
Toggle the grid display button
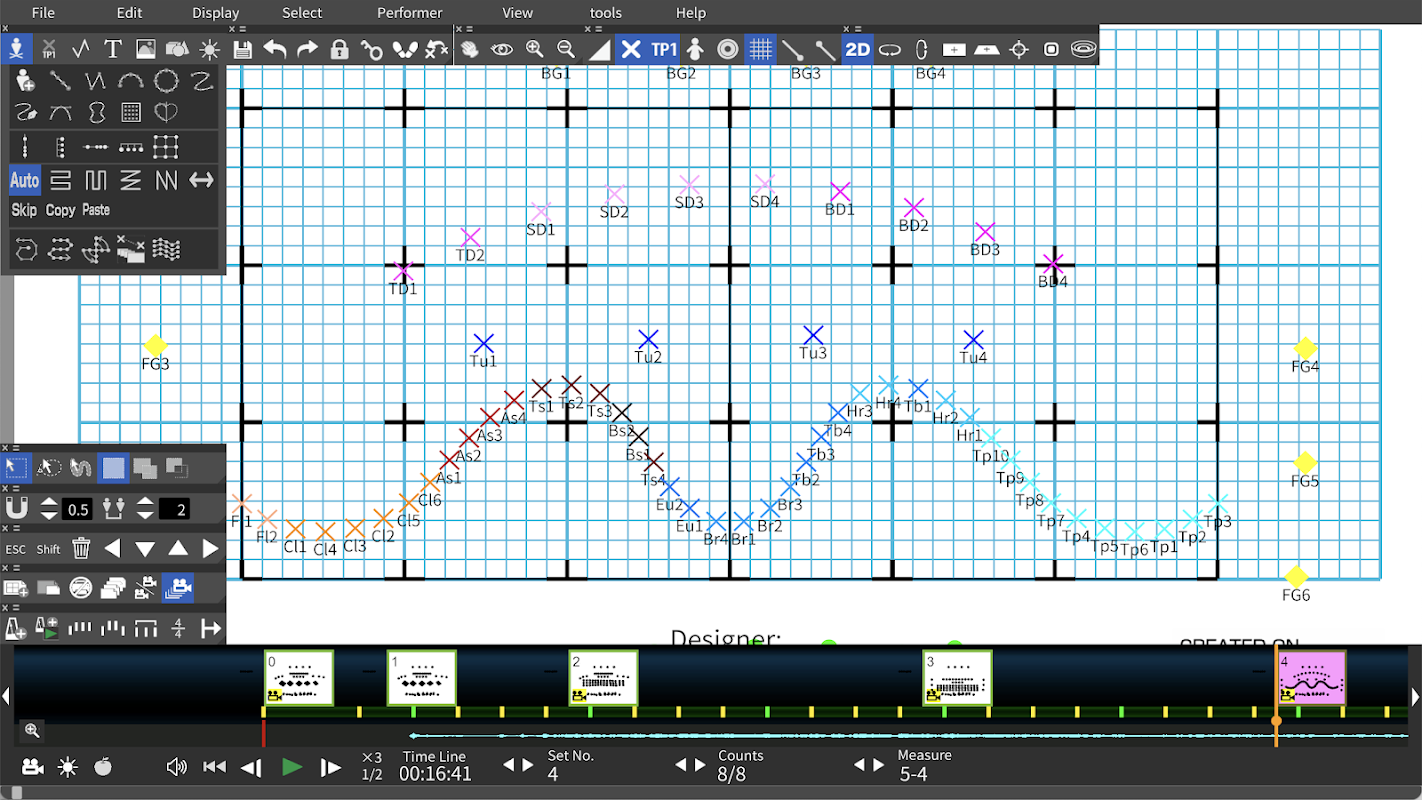tap(760, 49)
